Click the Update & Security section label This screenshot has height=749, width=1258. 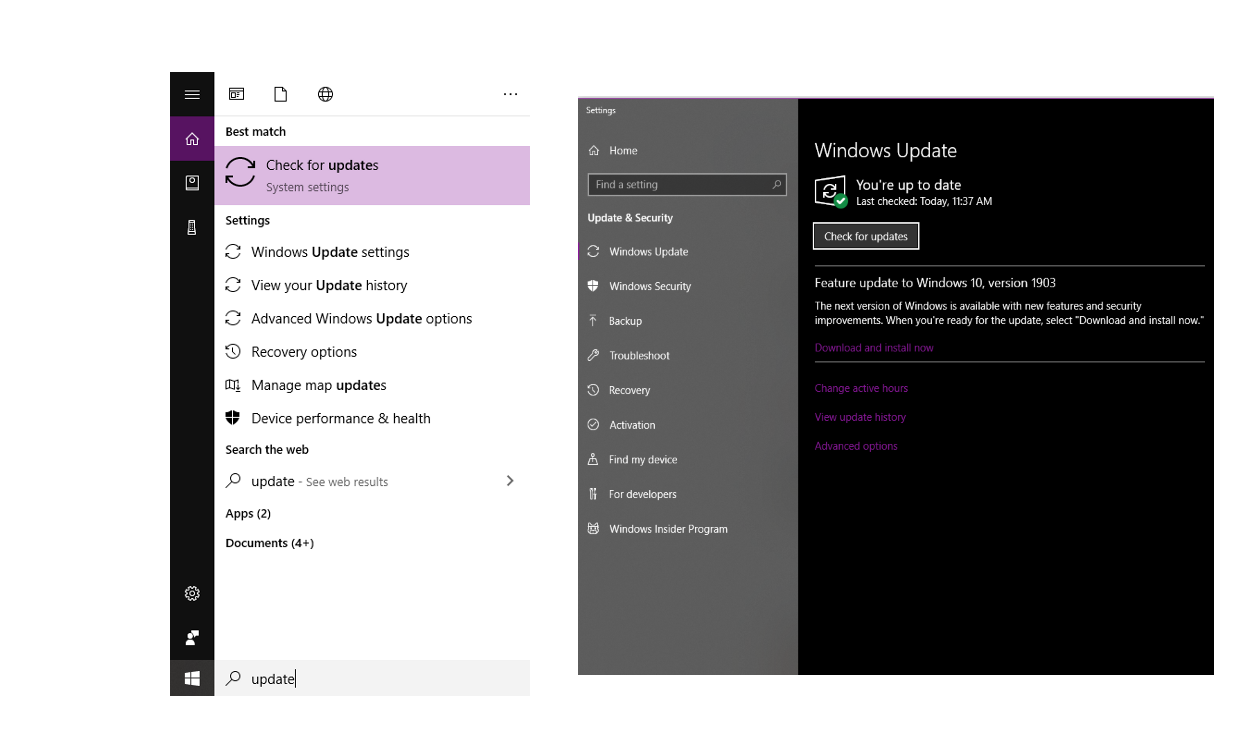click(x=630, y=218)
